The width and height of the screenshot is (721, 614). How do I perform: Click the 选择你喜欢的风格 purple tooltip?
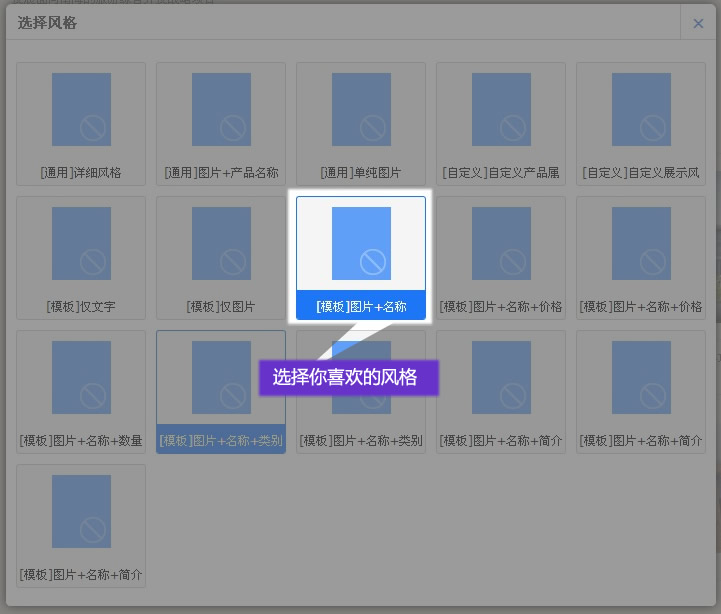[x=348, y=378]
